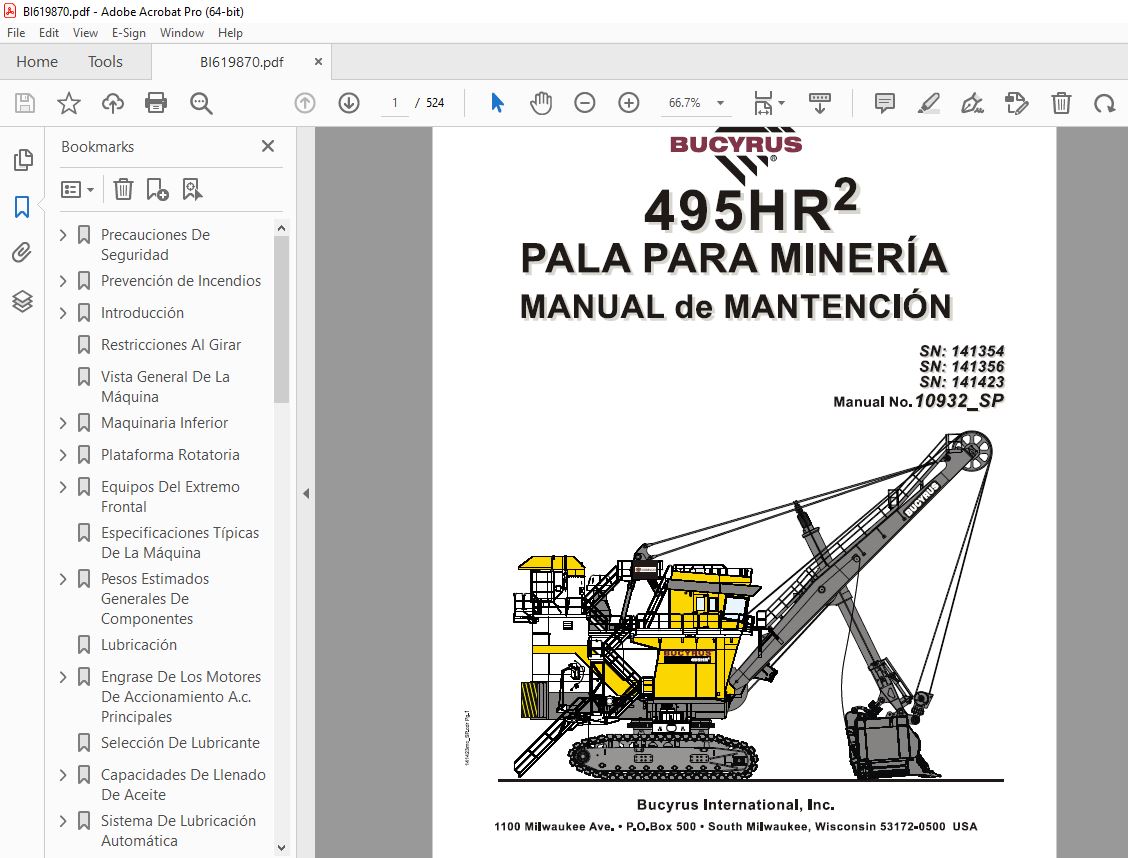Viewport: 1128px width, 858px height.
Task: Open the bookmarks options dropdown menu
Action: point(78,190)
